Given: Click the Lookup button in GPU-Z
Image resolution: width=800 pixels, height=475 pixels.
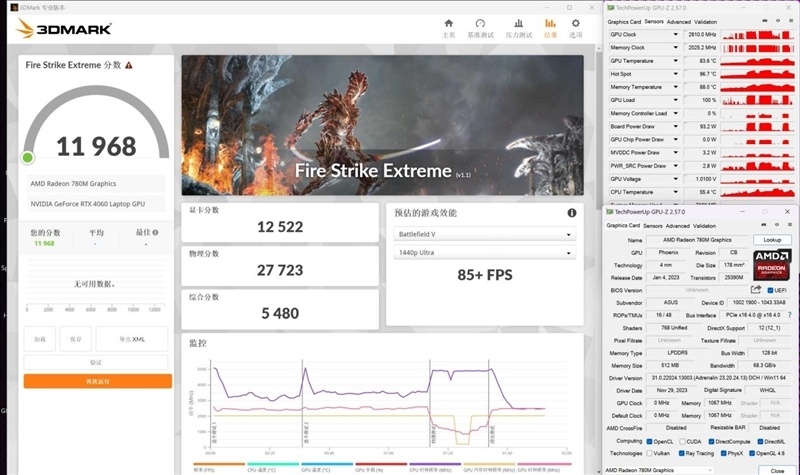Looking at the screenshot, I should [772, 240].
